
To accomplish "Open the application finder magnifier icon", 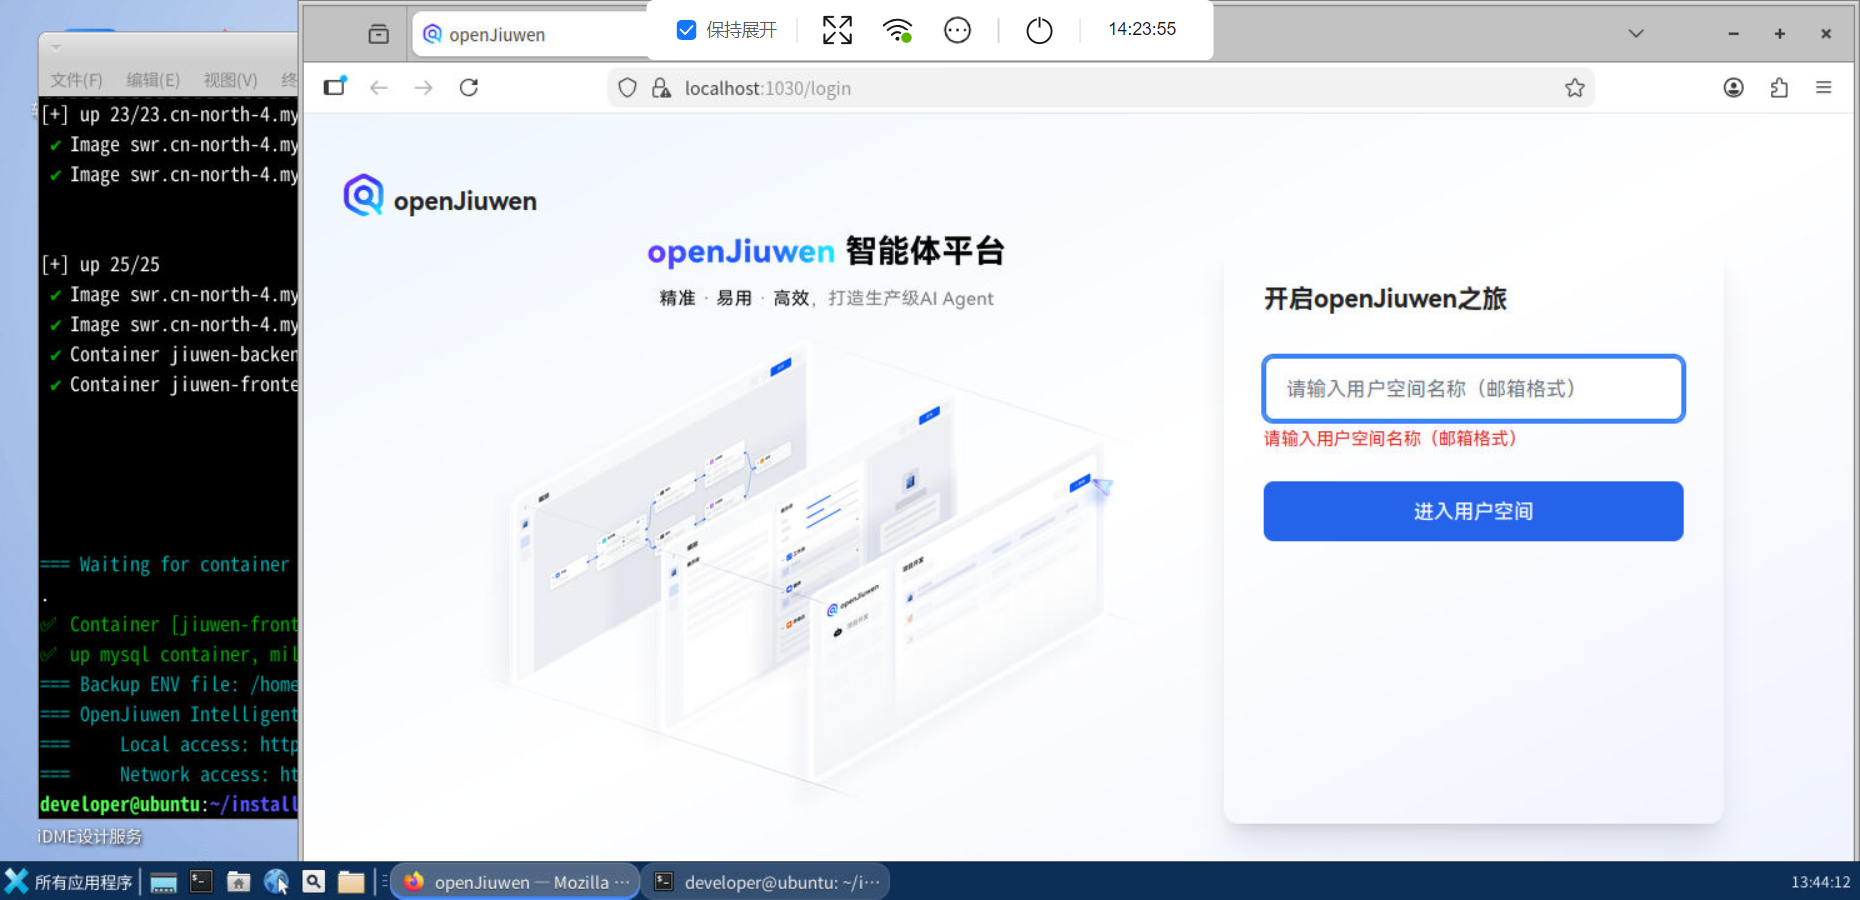I will (314, 882).
